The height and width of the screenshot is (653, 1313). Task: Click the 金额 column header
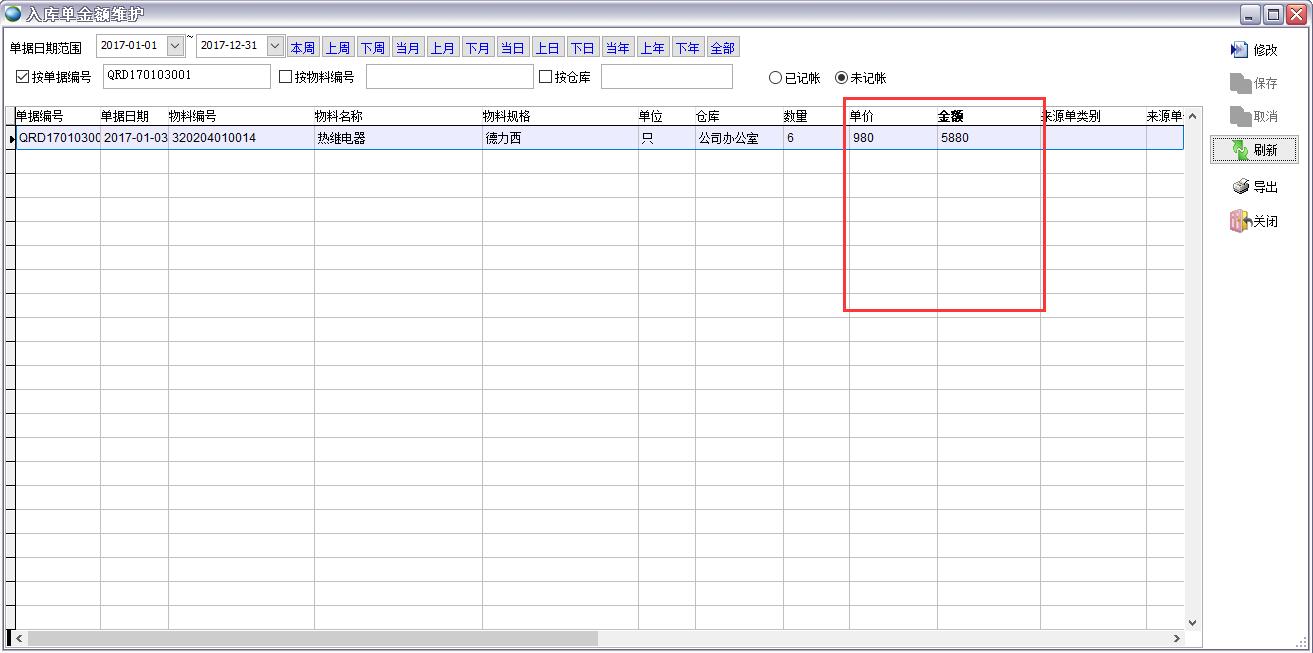point(951,116)
